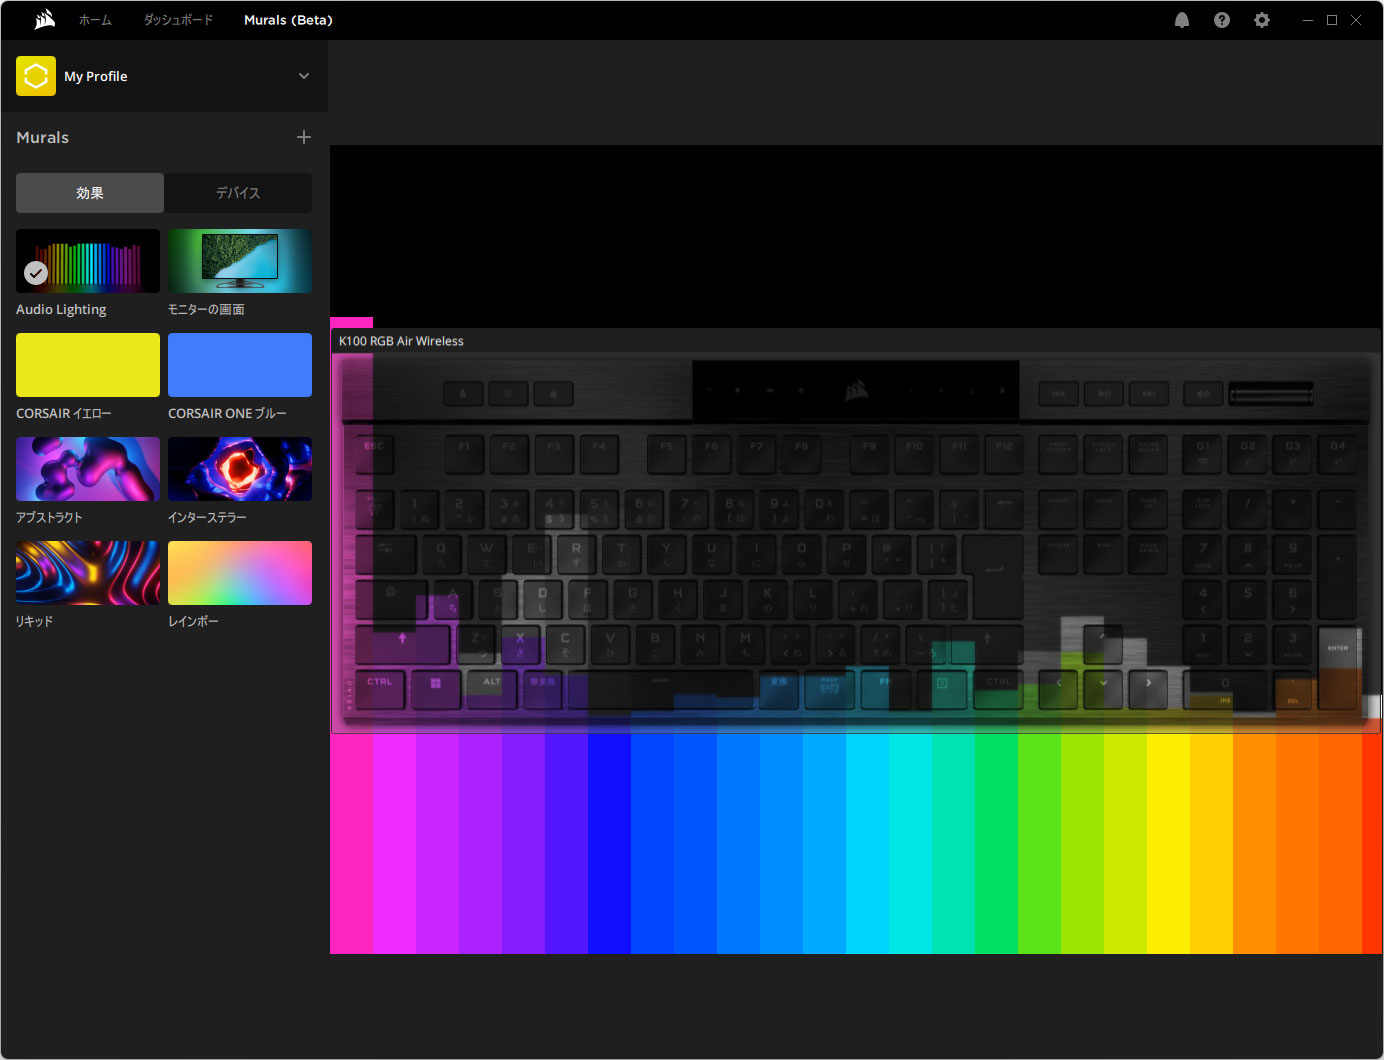Select the K100 RGB Air Wireless device label

(401, 341)
